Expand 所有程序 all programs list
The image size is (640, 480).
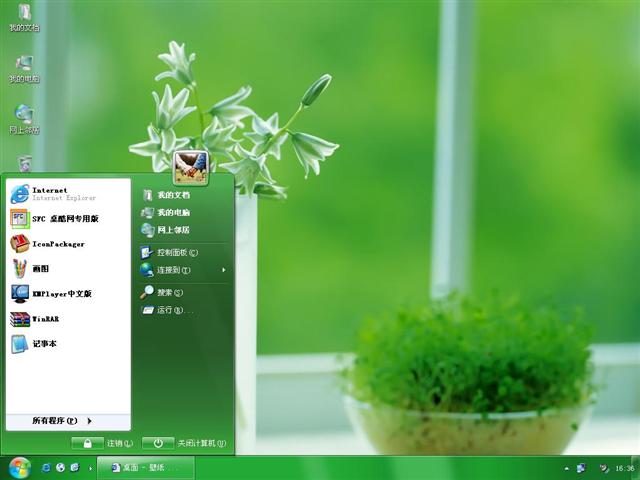(68, 421)
